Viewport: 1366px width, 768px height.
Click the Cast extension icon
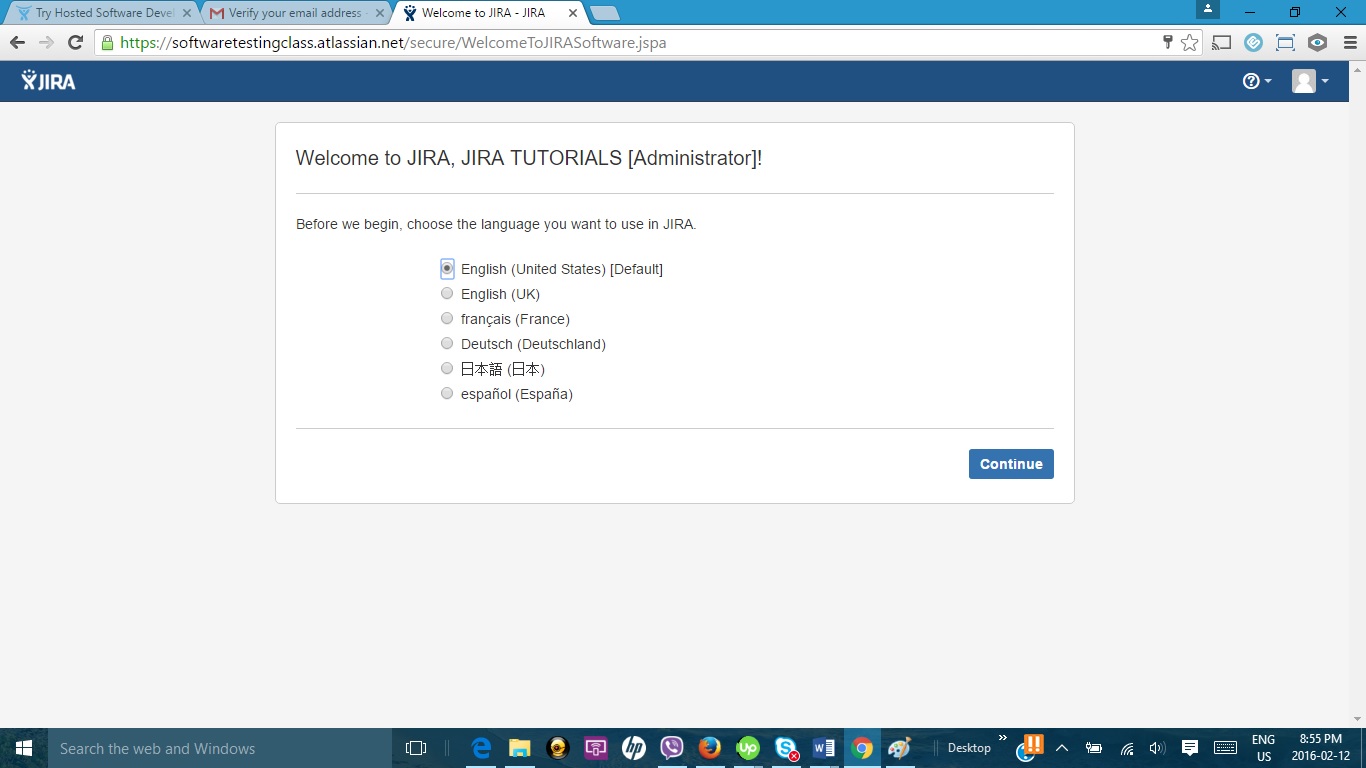tap(1221, 43)
